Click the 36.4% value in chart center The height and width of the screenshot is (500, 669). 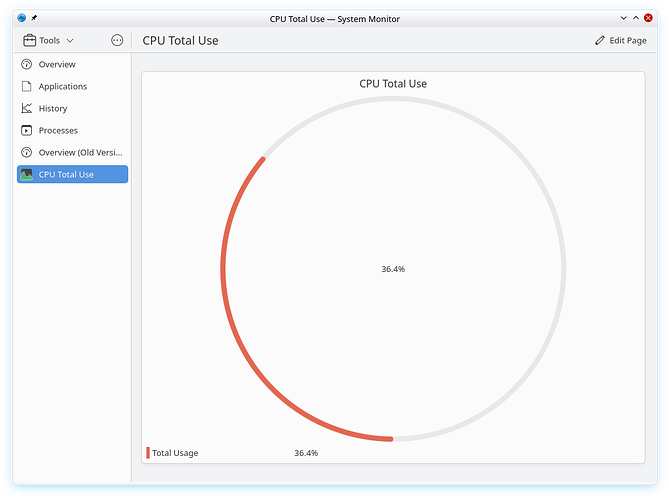pyautogui.click(x=393, y=269)
